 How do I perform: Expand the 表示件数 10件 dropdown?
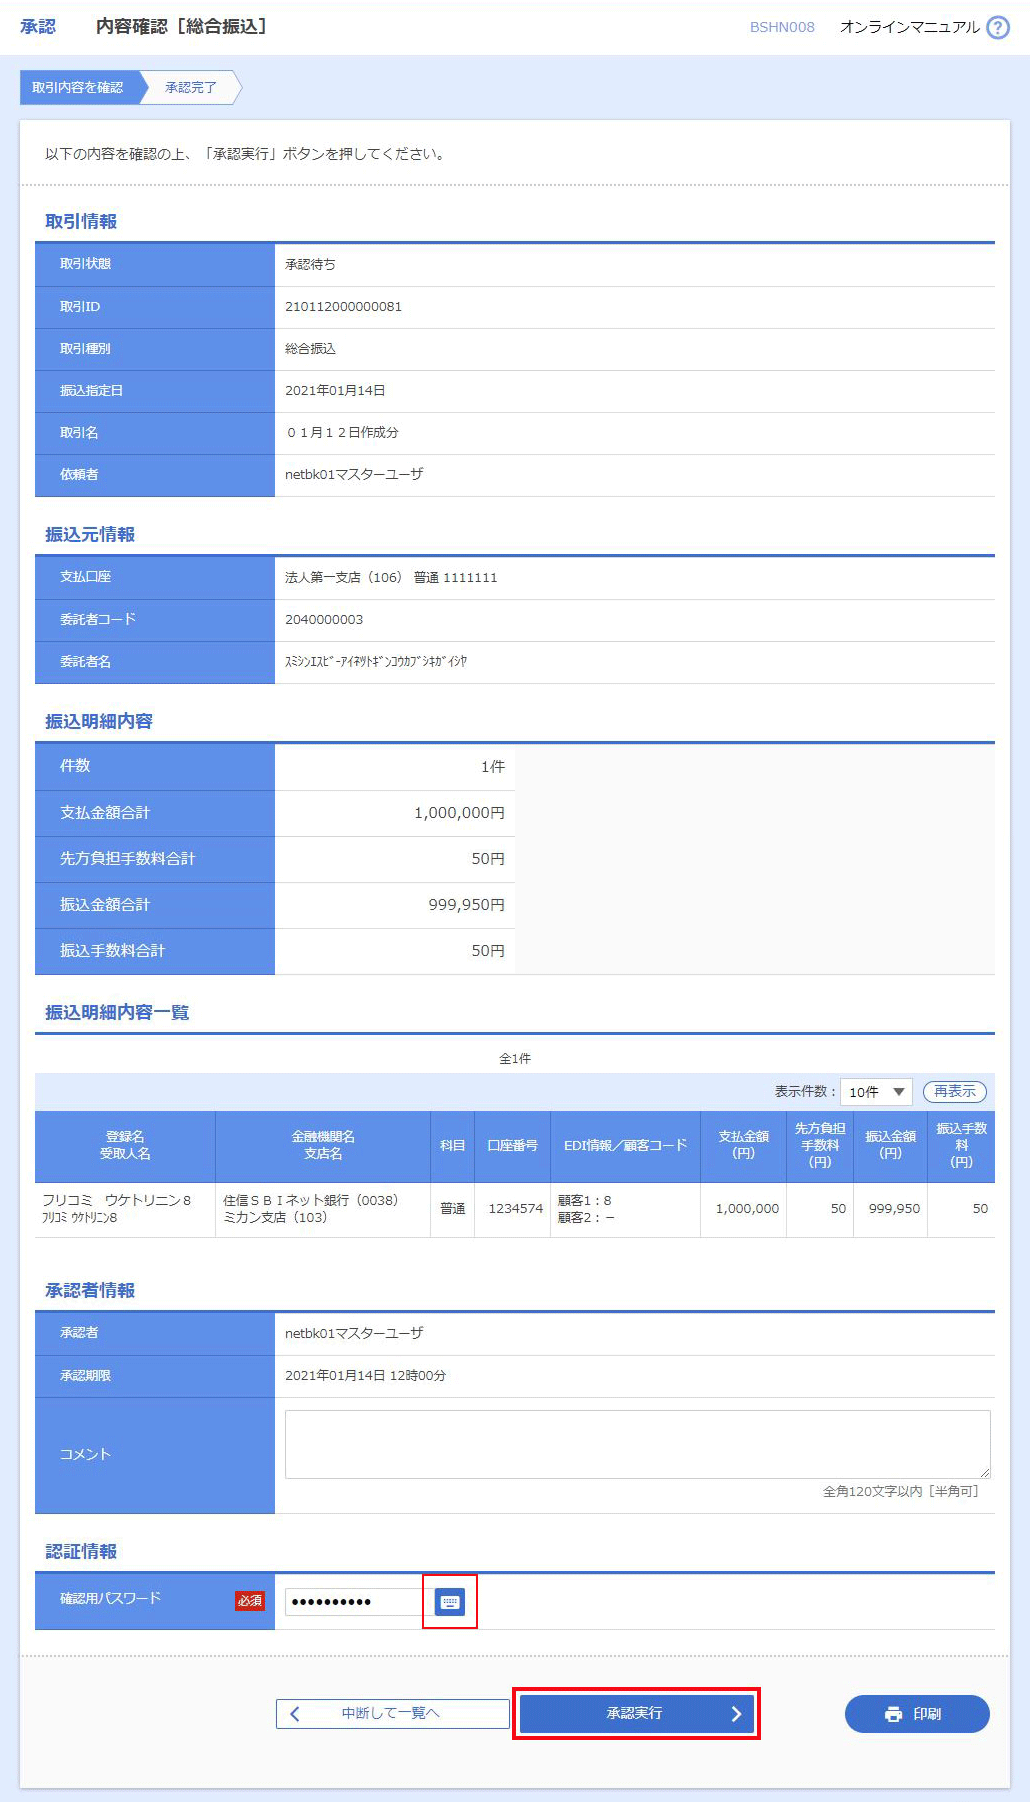876,1091
